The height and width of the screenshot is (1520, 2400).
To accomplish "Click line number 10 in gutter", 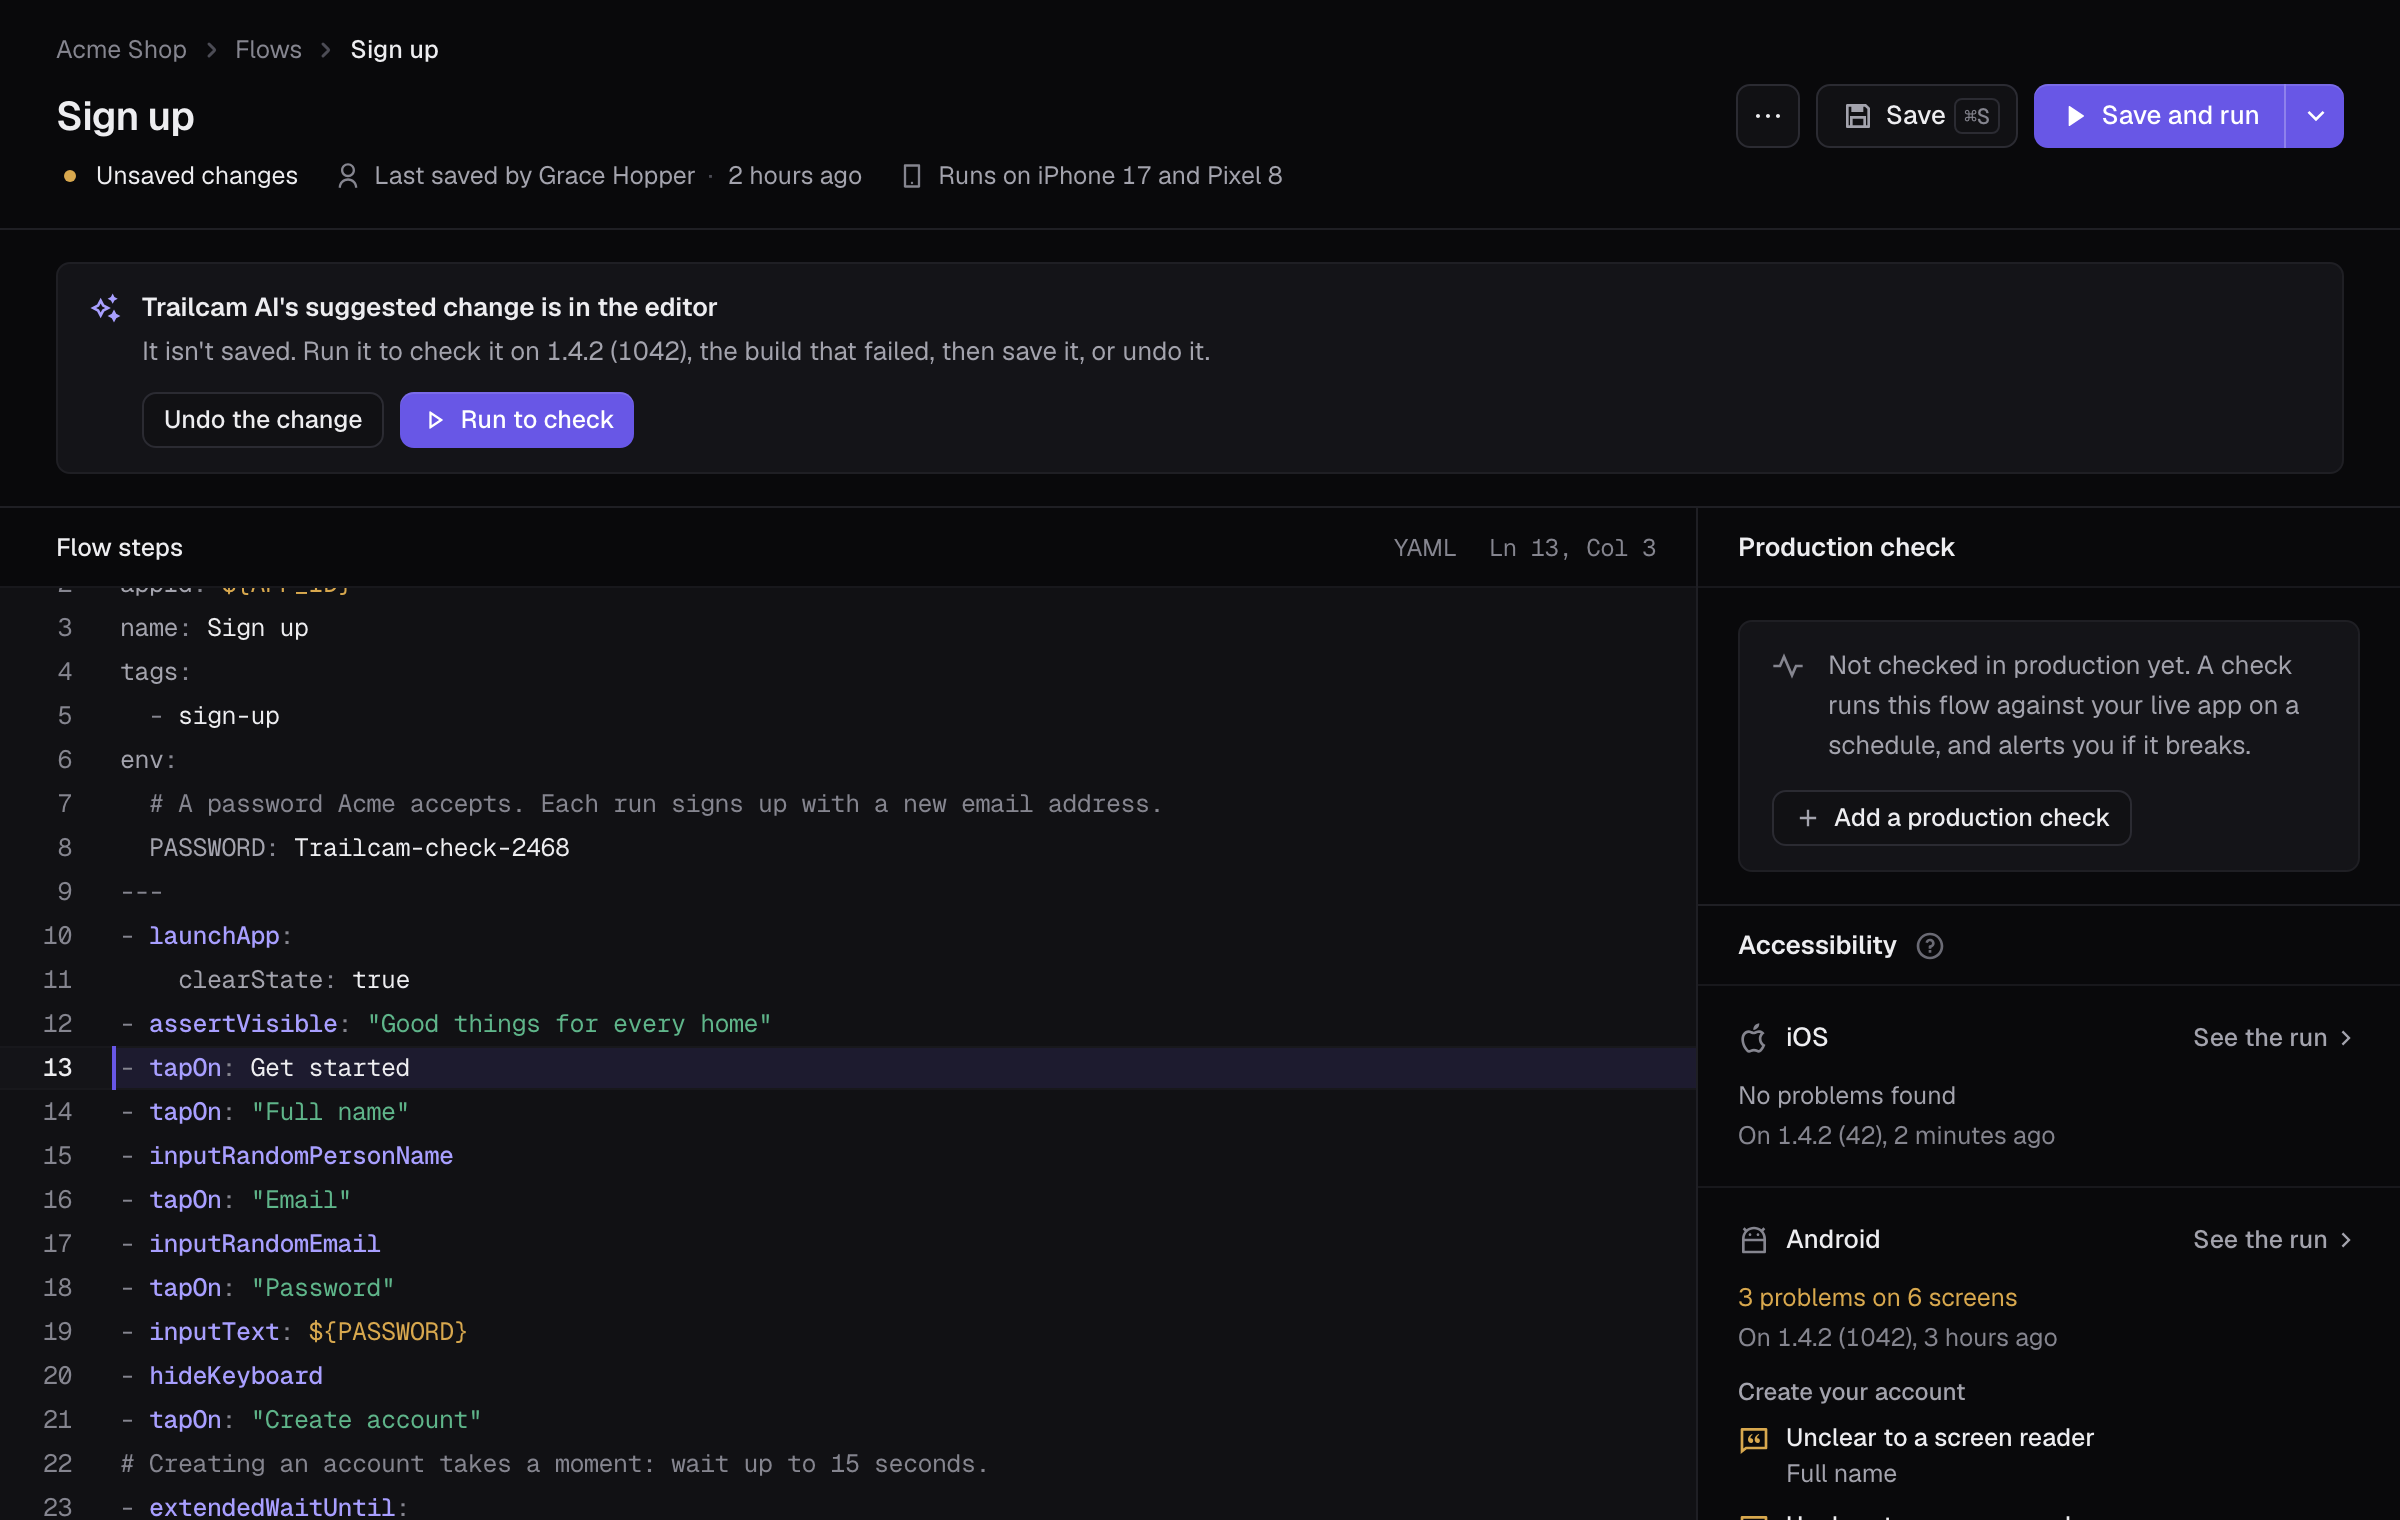I will [x=57, y=936].
